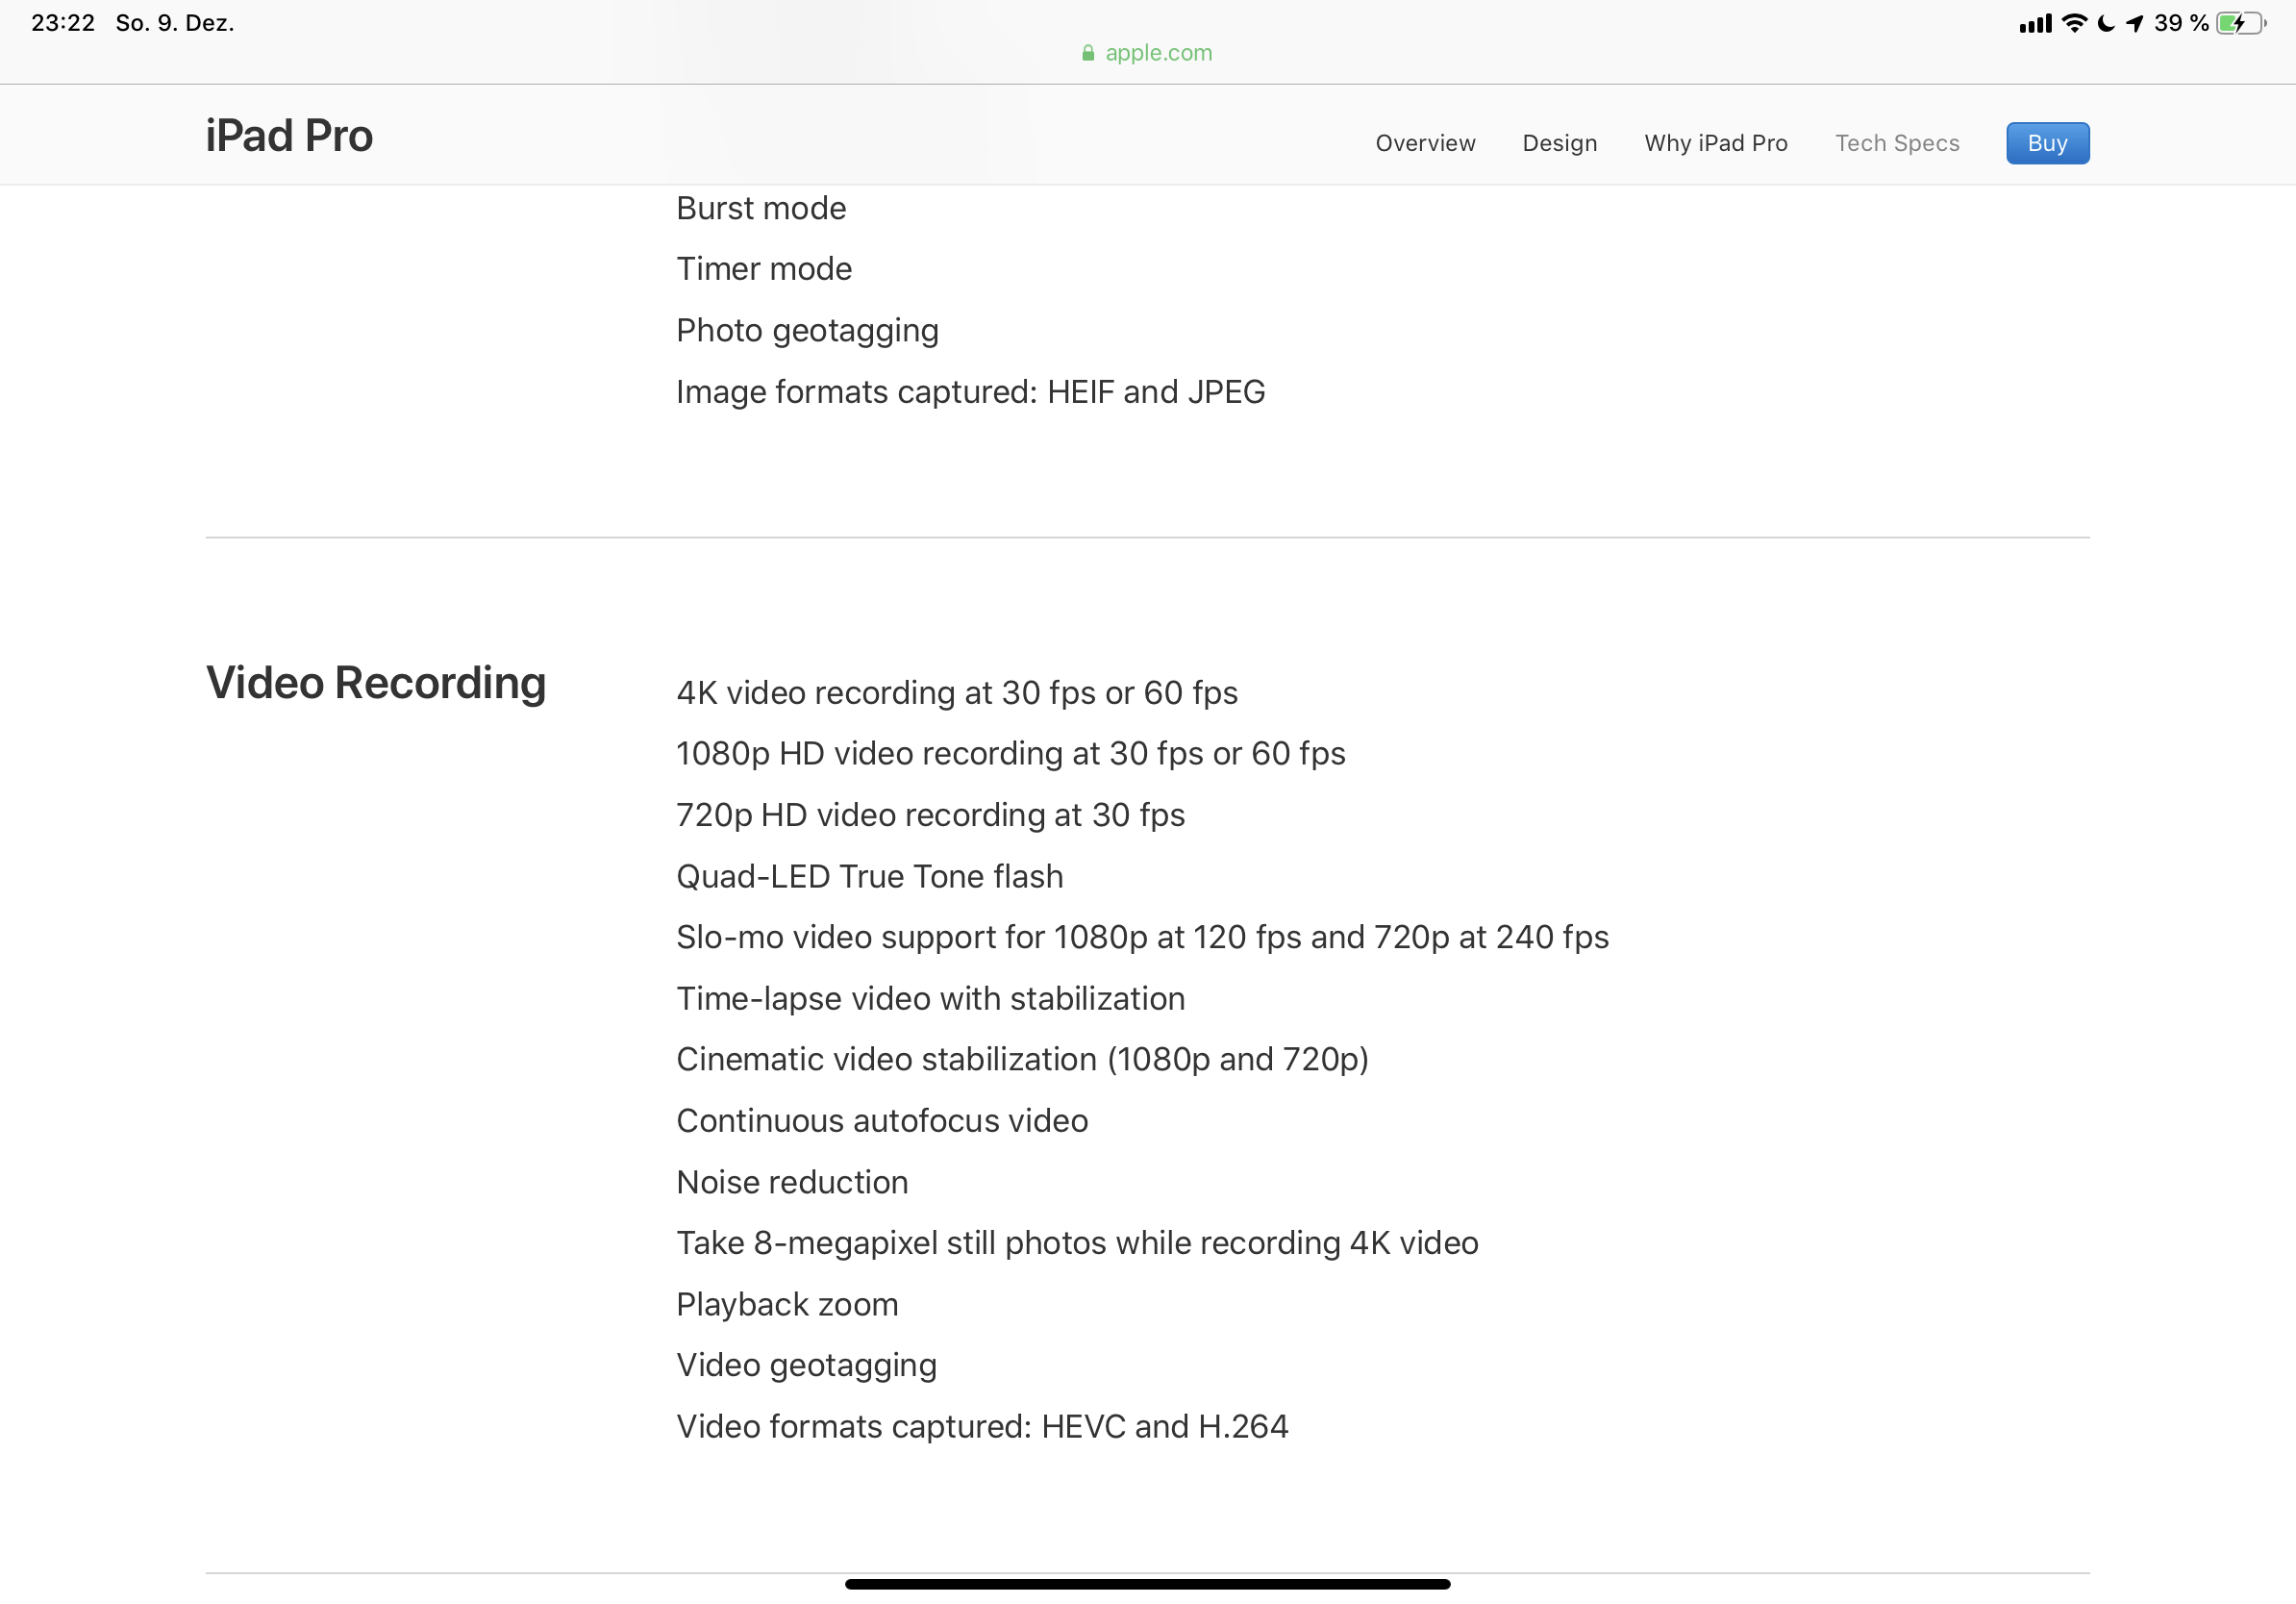Click the 4K video recording spec line
This screenshot has width=2296, height=1604.
coord(957,693)
